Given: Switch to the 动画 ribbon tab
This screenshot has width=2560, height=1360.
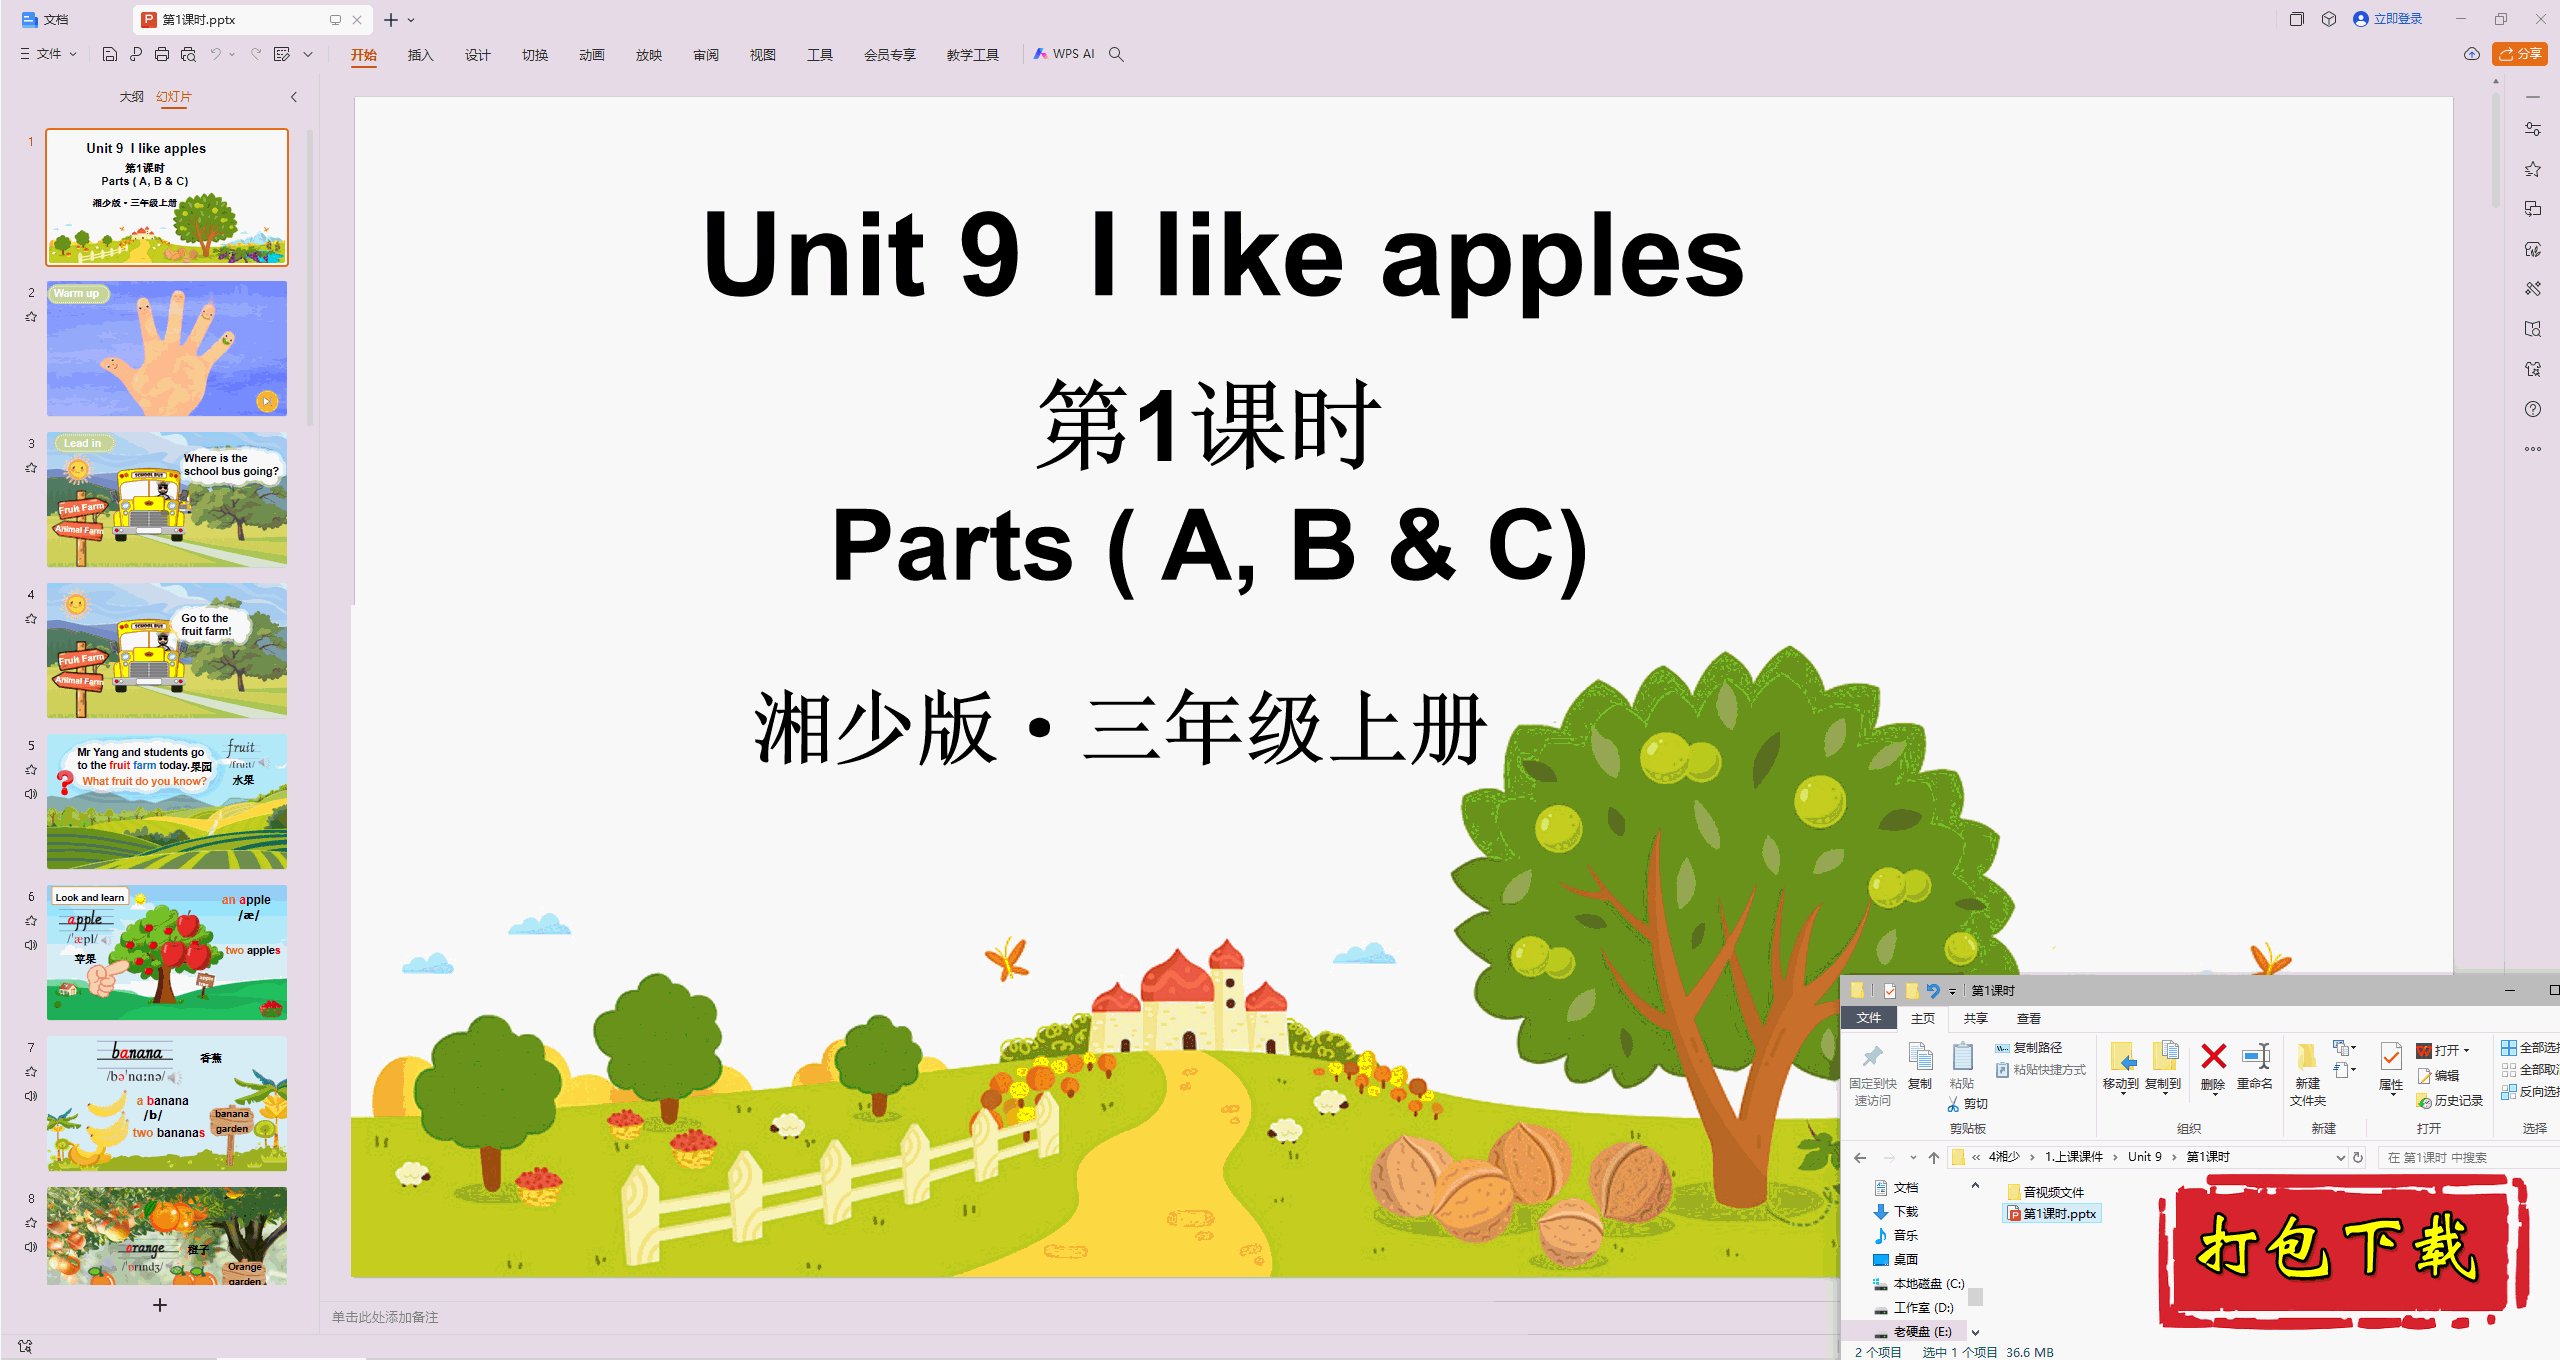Looking at the screenshot, I should (591, 55).
